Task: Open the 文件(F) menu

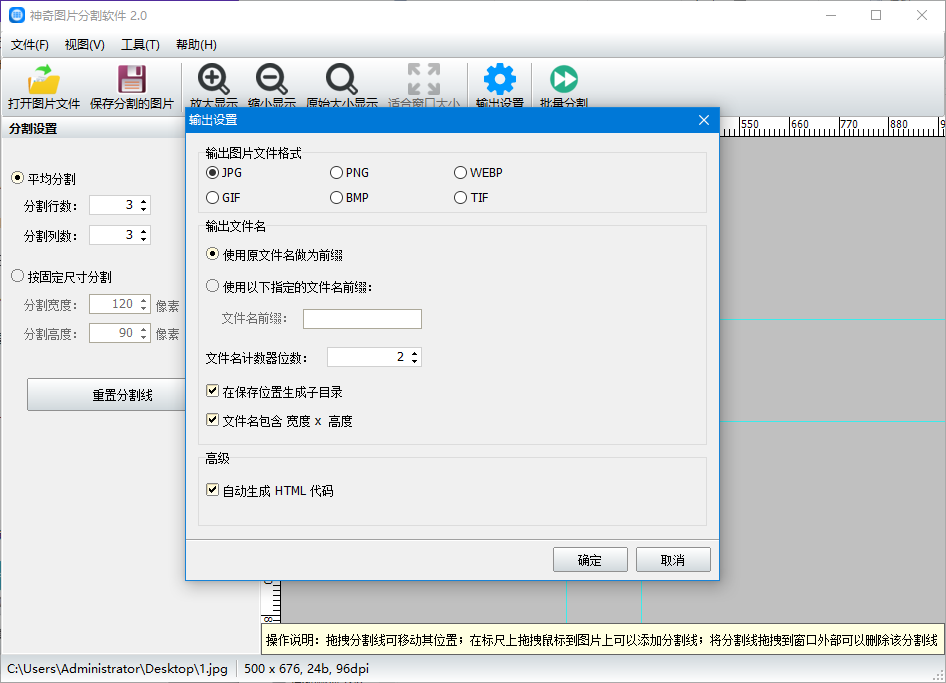Action: click(x=30, y=45)
